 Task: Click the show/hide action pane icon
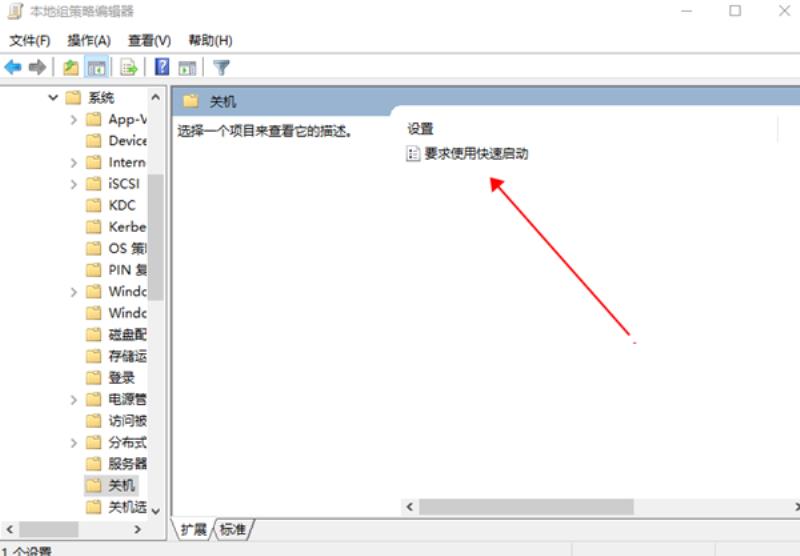pos(187,67)
